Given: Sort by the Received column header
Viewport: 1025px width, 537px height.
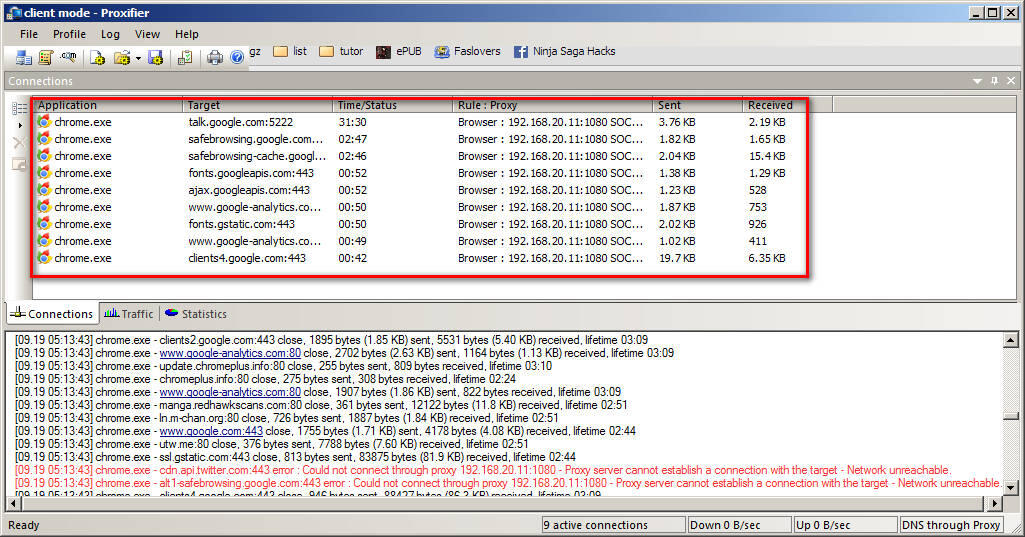Looking at the screenshot, I should [787, 105].
